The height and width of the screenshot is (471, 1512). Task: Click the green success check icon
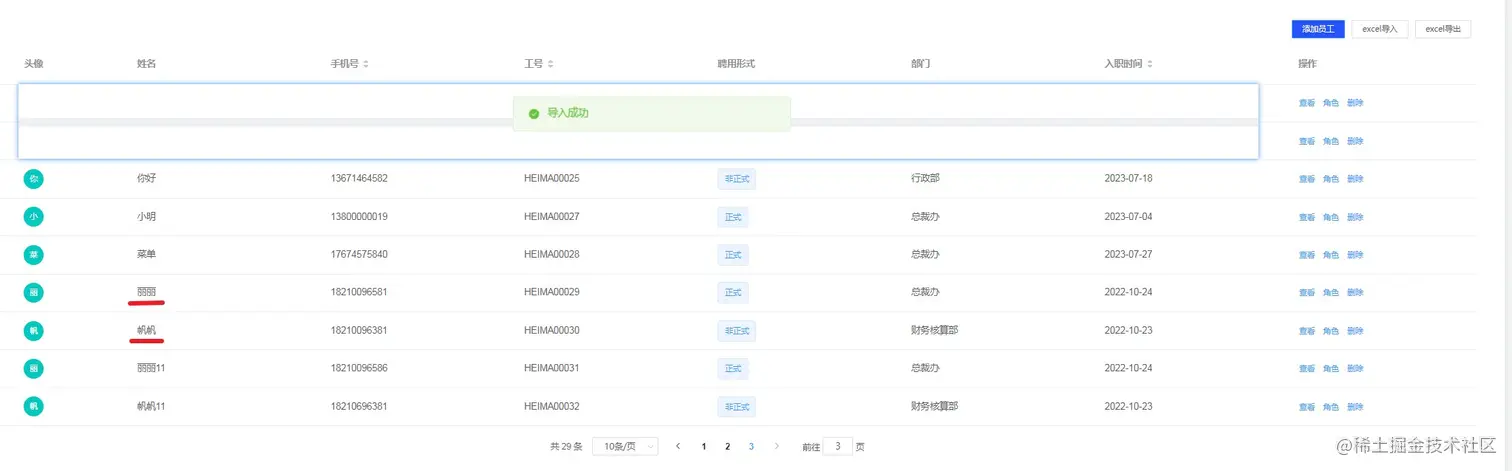click(x=534, y=114)
